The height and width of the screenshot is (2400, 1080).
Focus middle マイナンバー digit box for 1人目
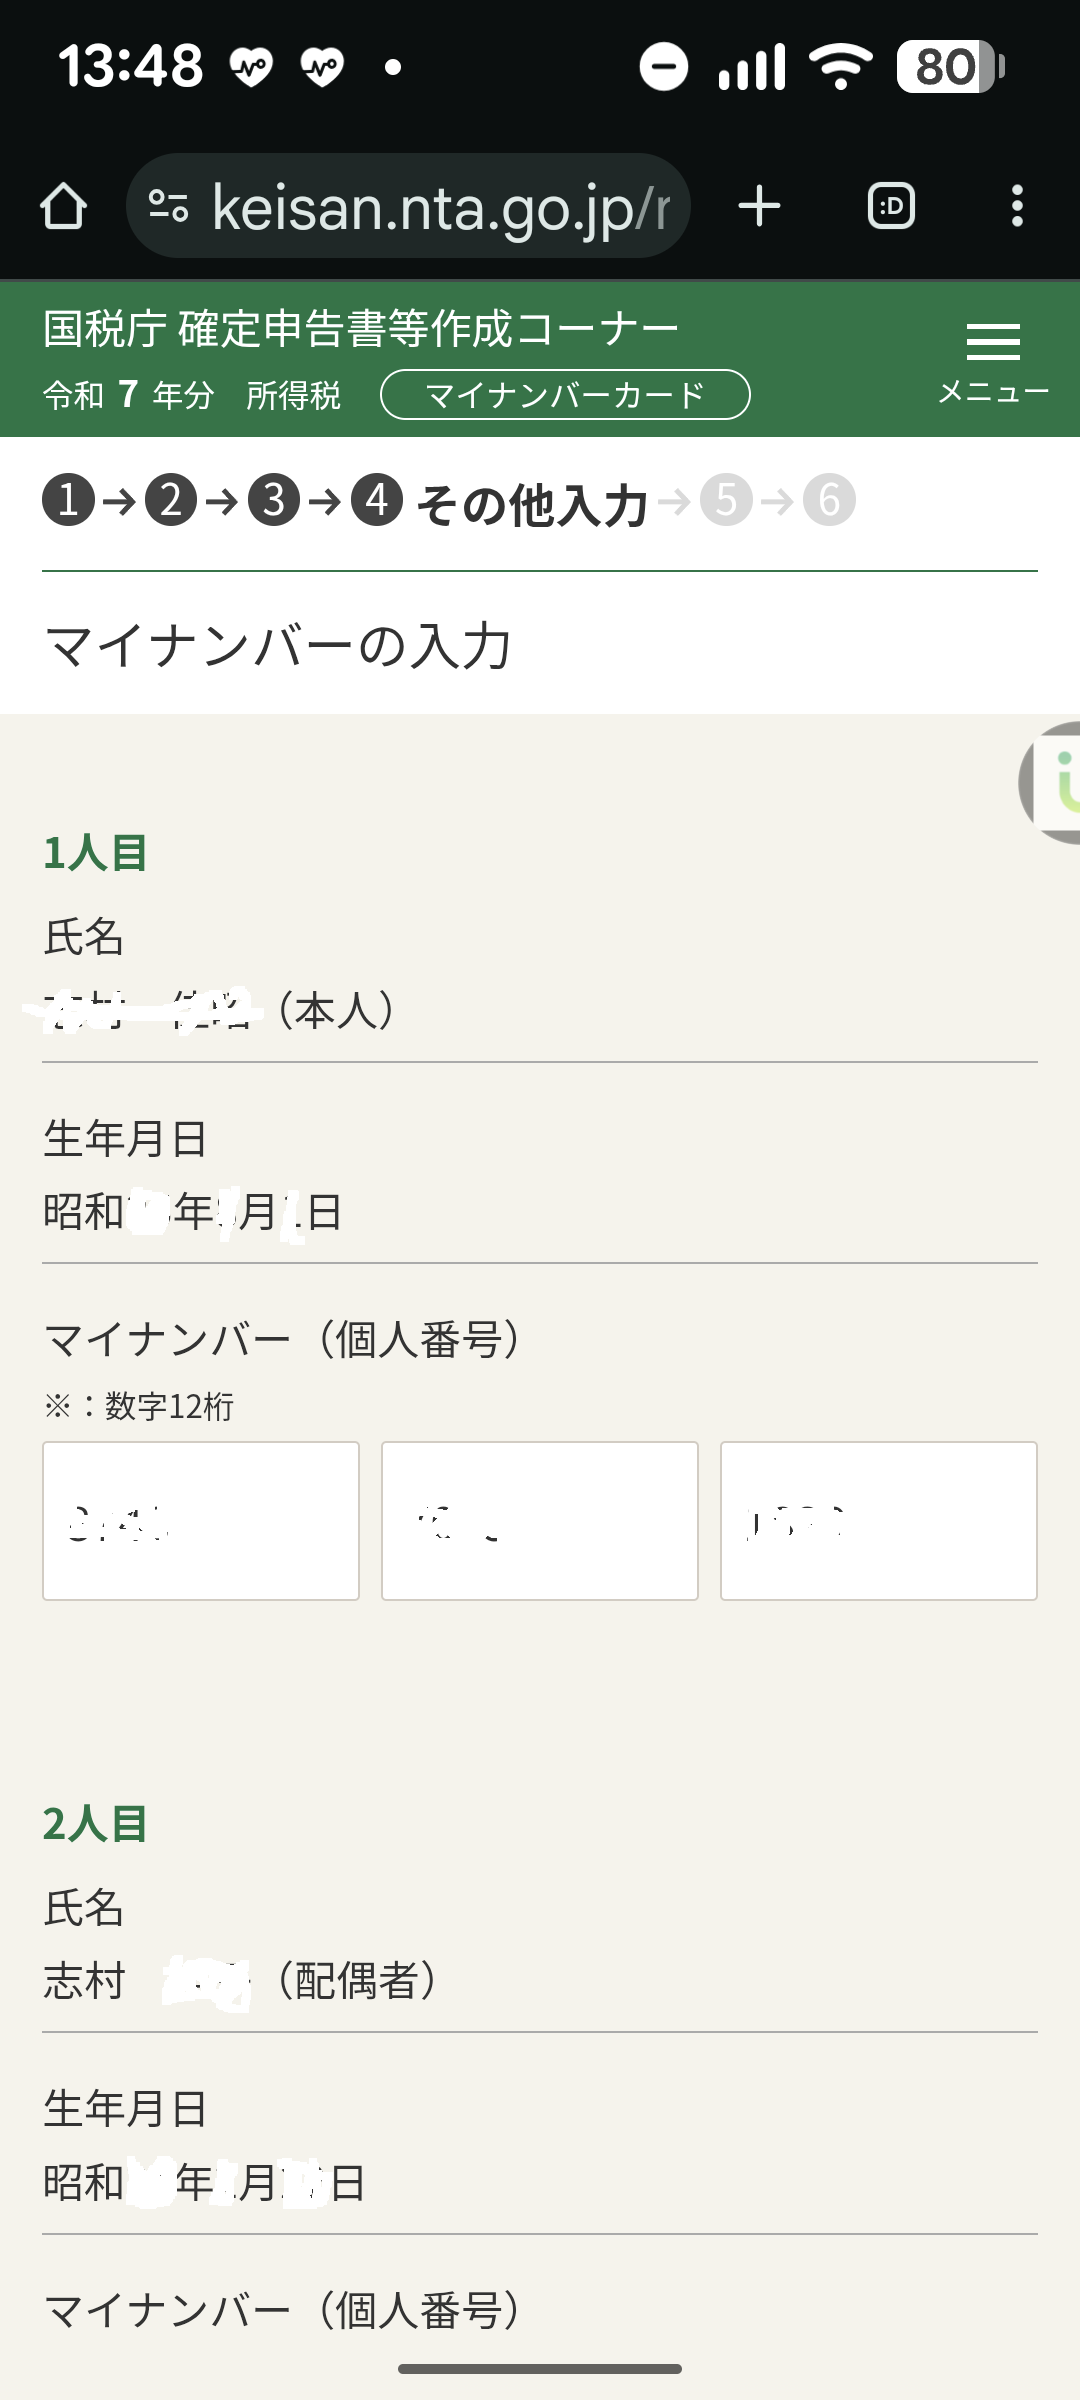[540, 1520]
